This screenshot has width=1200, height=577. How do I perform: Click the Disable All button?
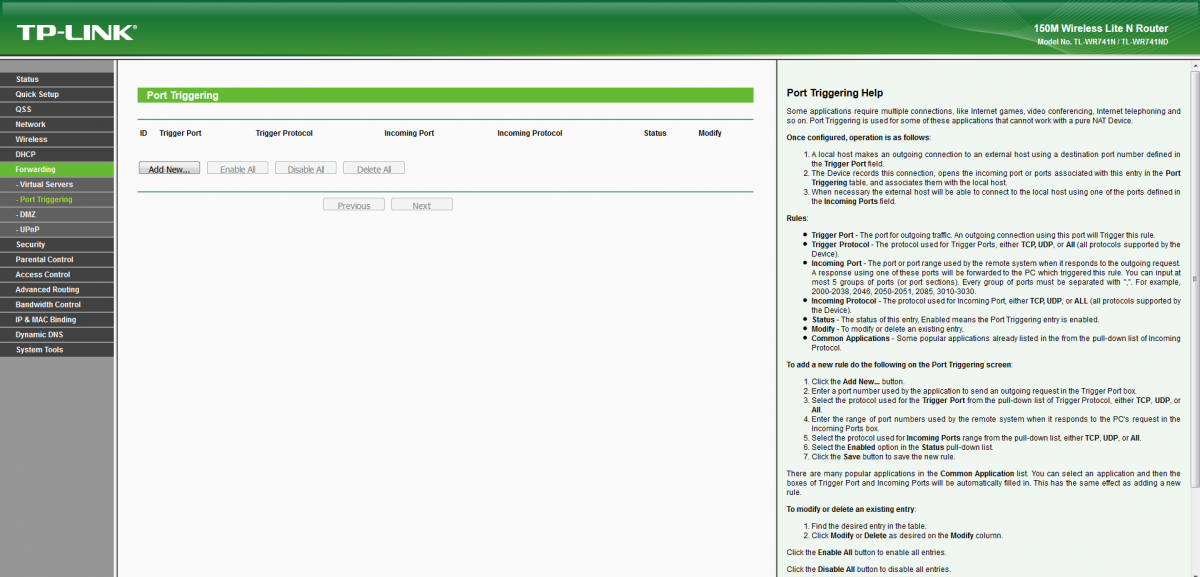click(306, 169)
